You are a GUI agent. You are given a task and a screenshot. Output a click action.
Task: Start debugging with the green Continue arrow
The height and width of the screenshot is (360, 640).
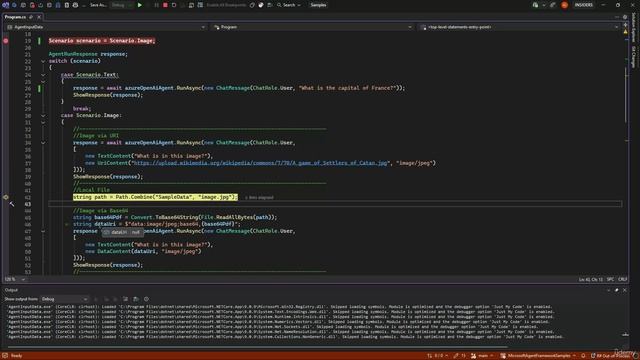coord(140,5)
